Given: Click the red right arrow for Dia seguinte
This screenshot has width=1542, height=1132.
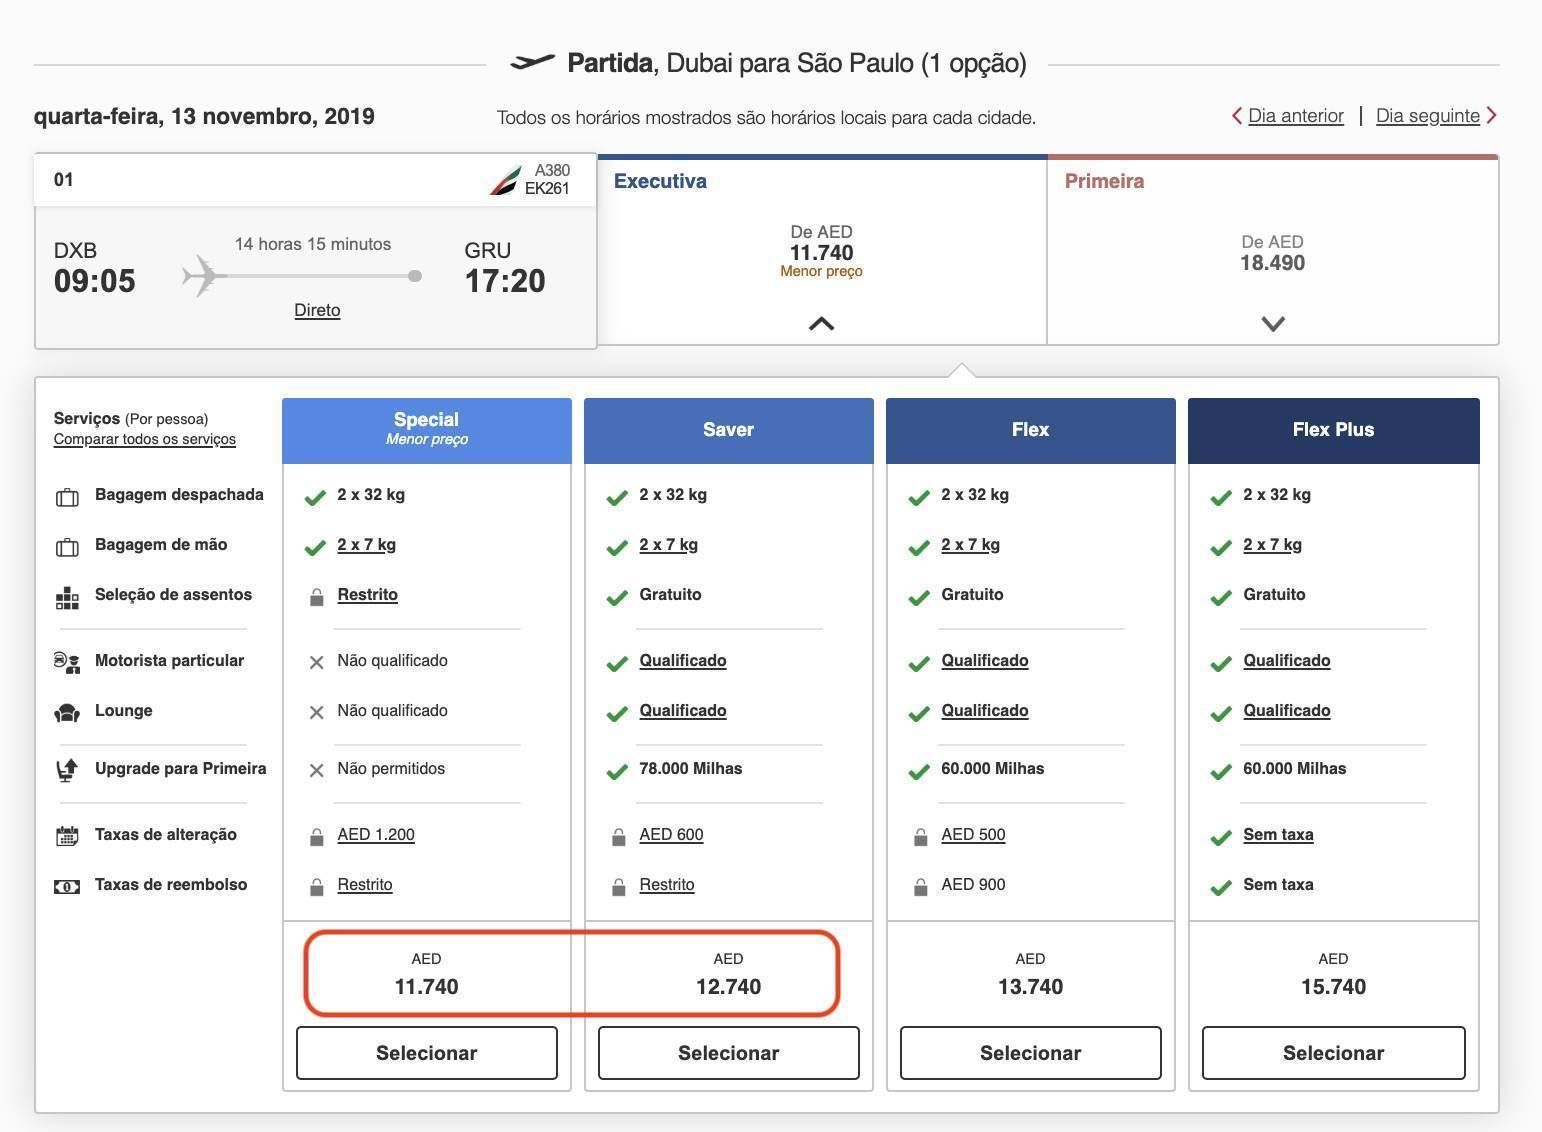Looking at the screenshot, I should pyautogui.click(x=1491, y=116).
